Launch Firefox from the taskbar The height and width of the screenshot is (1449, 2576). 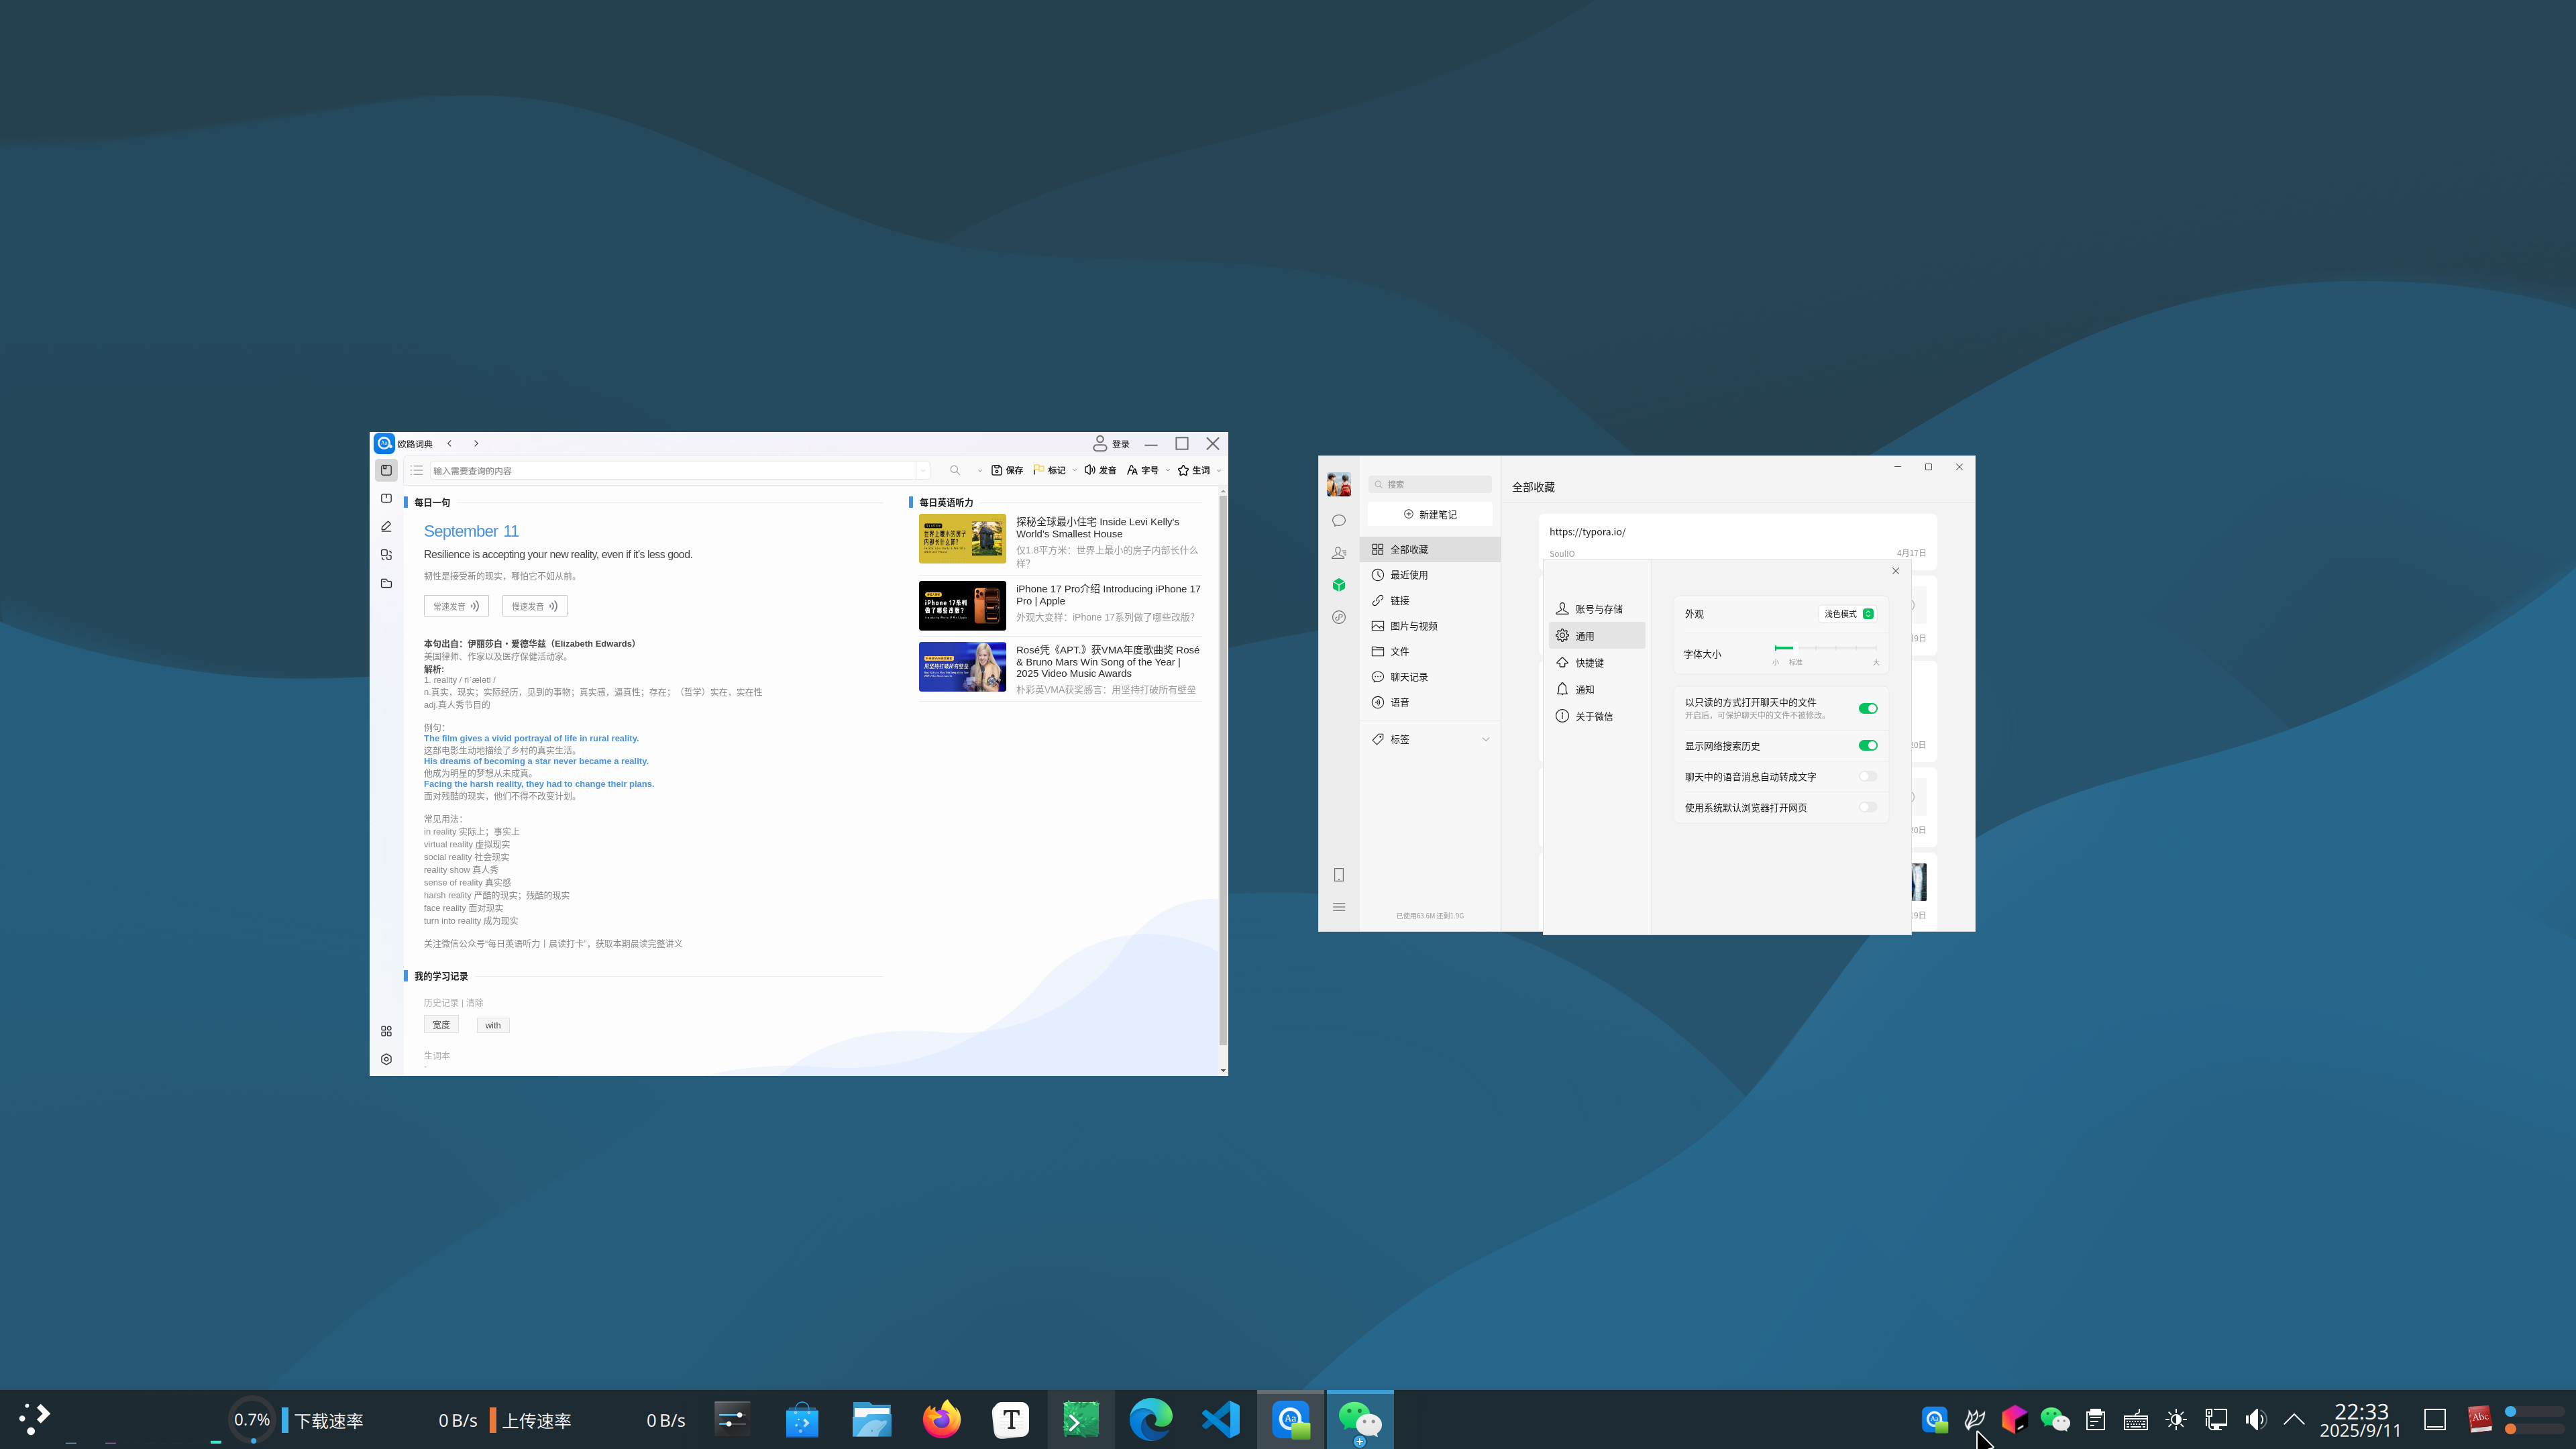[941, 1419]
